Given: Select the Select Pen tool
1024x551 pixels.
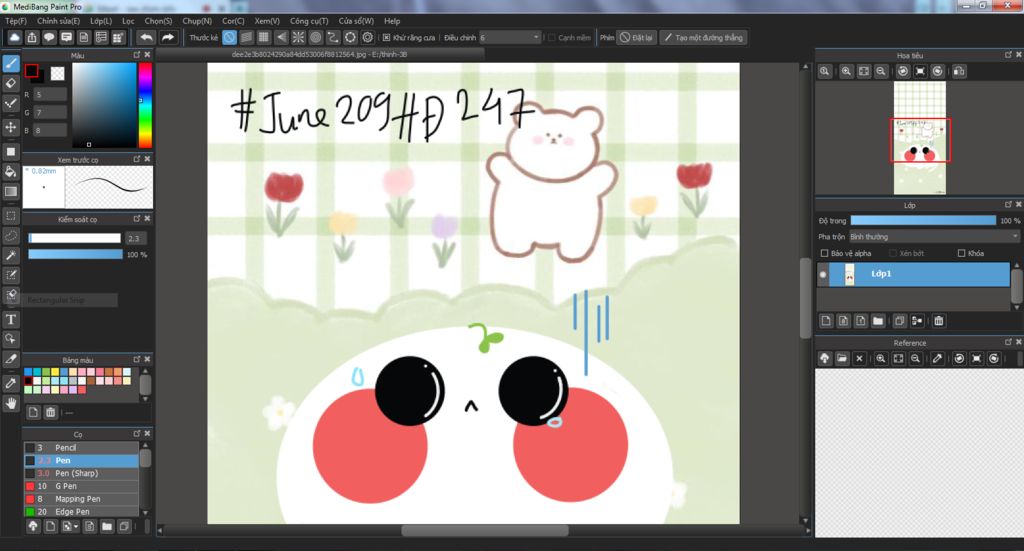Looking at the screenshot, I should coord(10,275).
